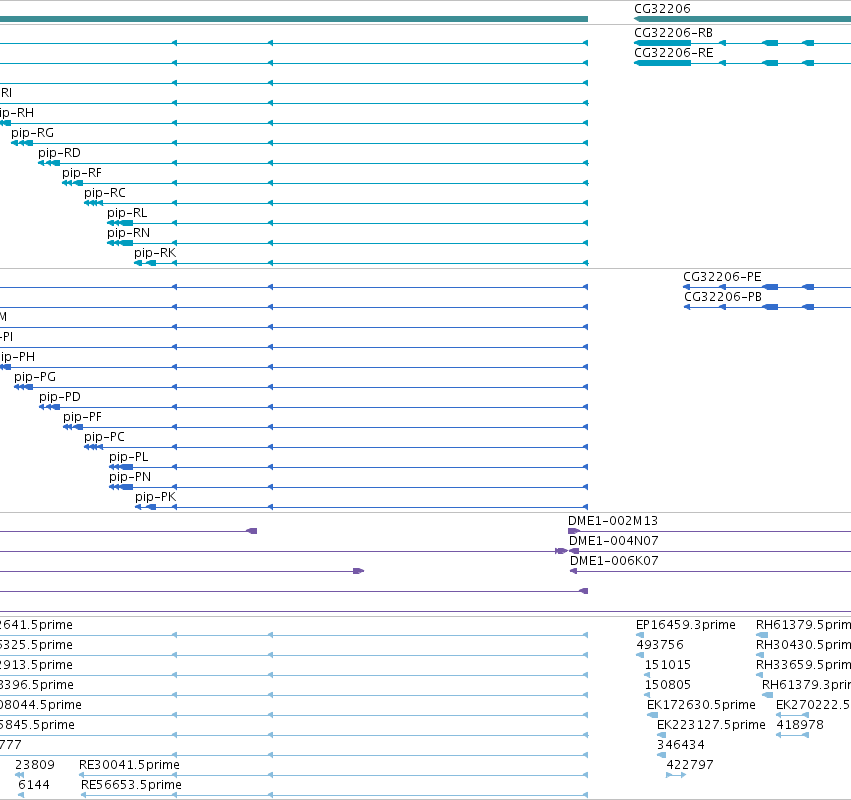This screenshot has width=851, height=800.
Task: Select the pip-RK transcript label
Action: pyautogui.click(x=155, y=253)
